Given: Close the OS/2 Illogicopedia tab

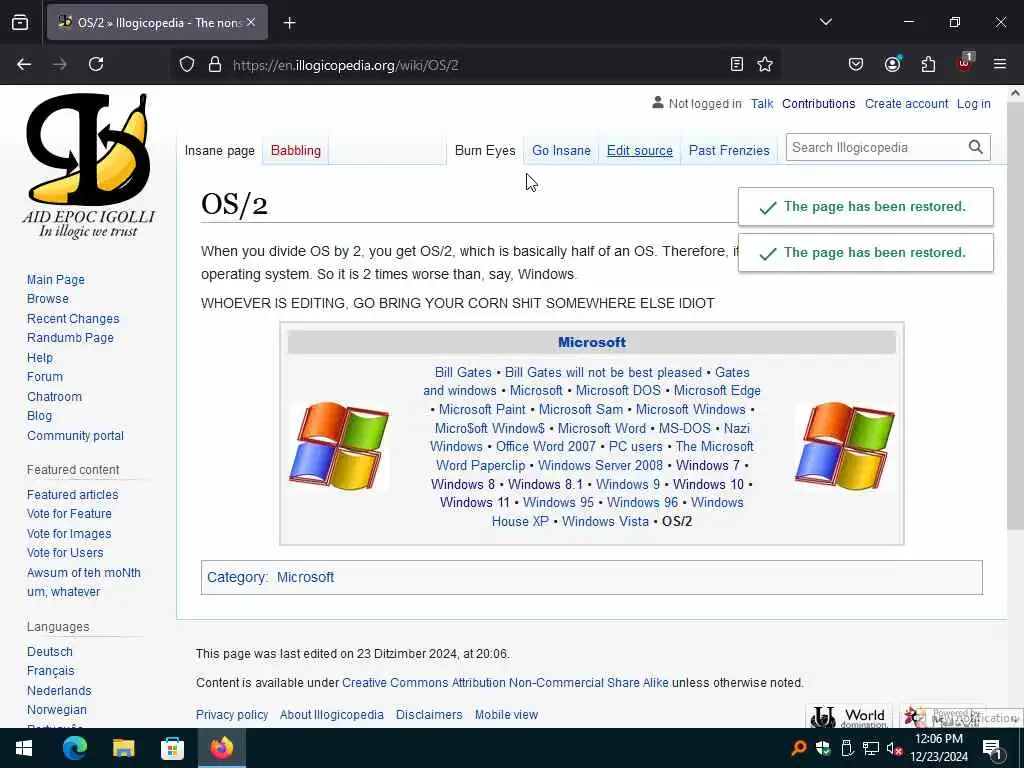Looking at the screenshot, I should point(251,22).
